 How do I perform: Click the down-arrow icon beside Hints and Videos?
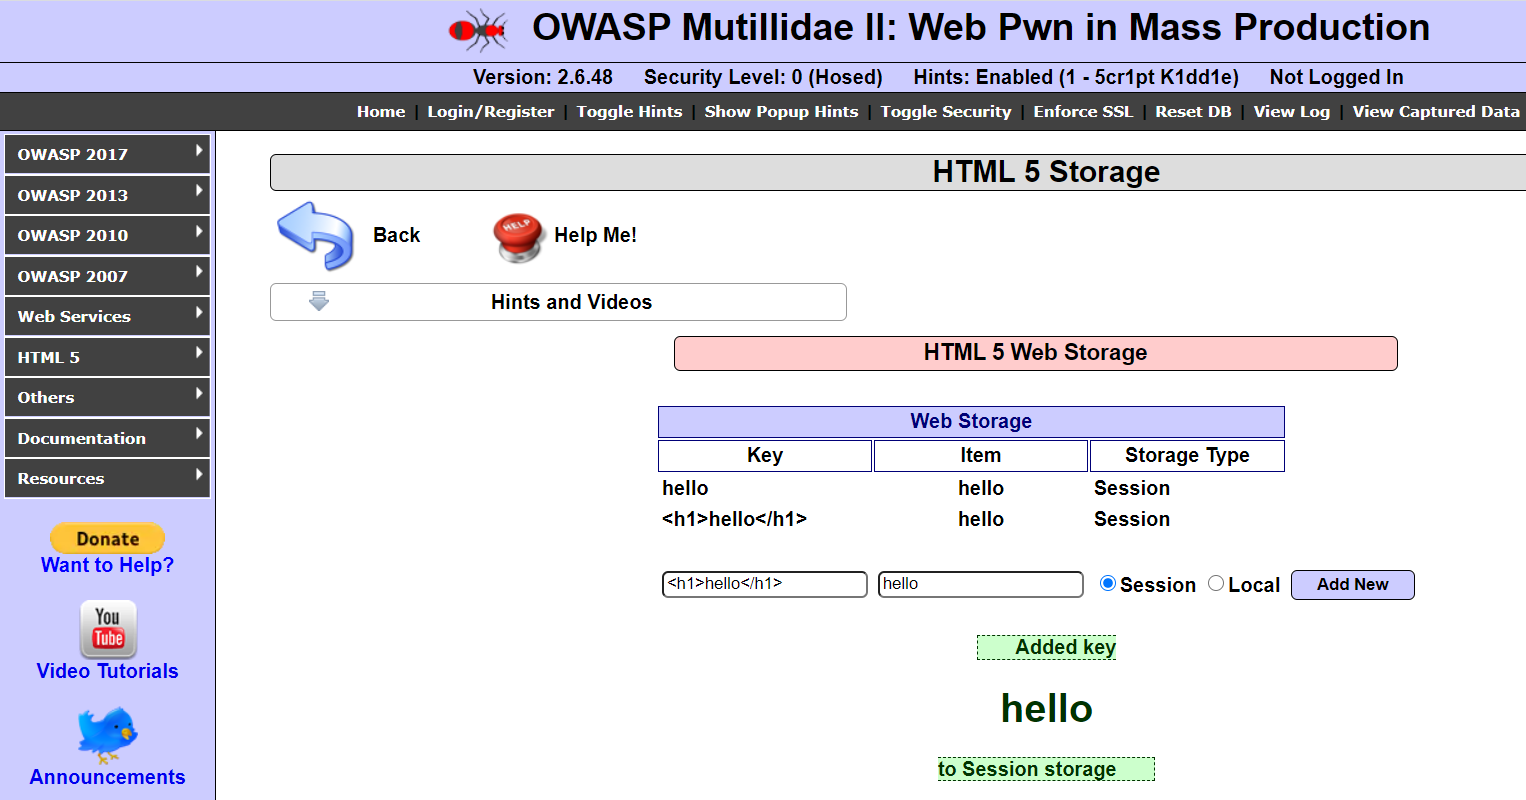318,301
